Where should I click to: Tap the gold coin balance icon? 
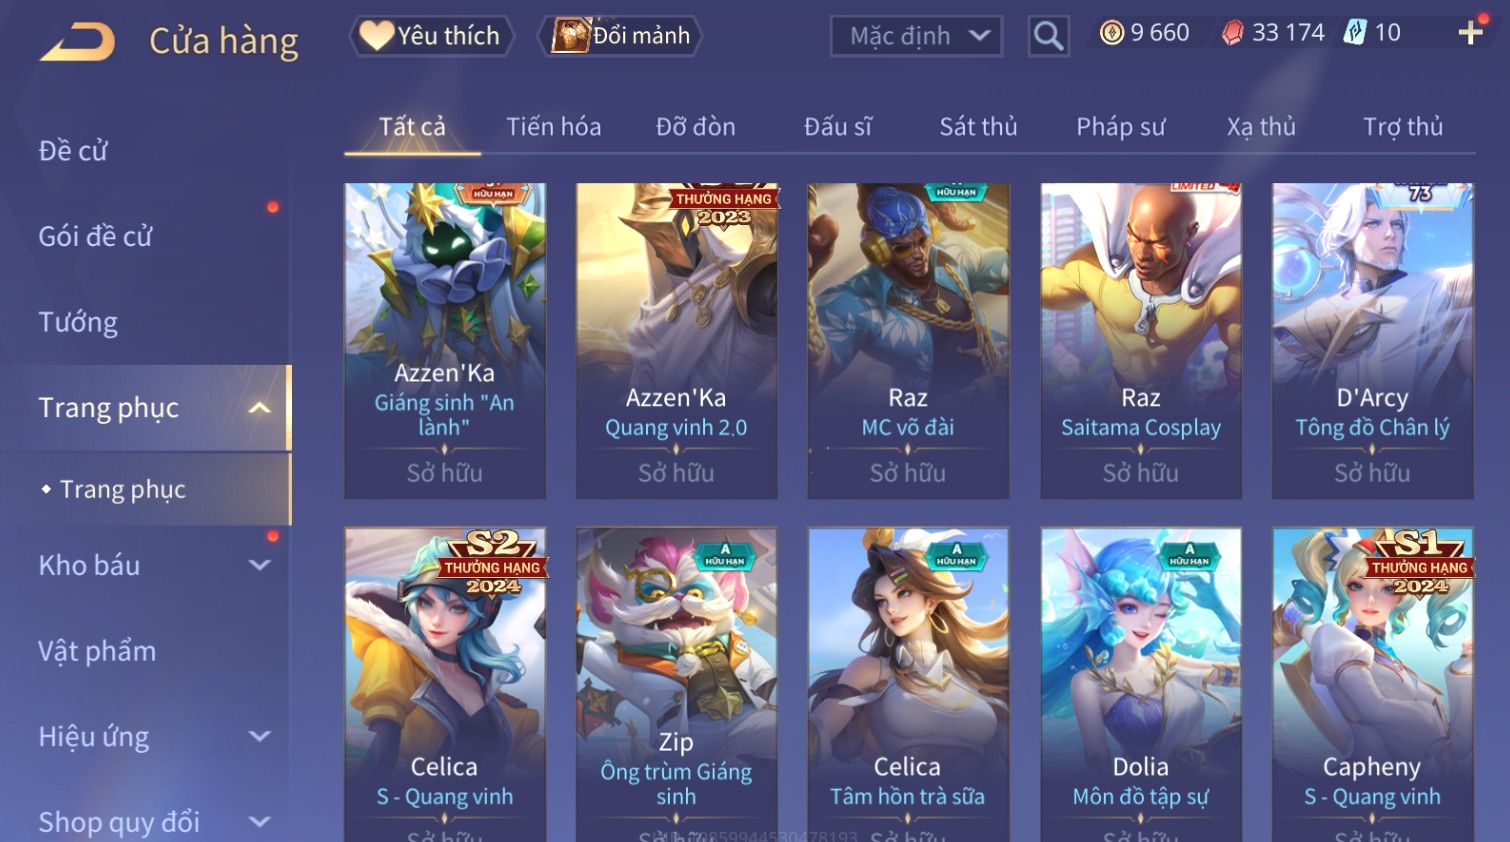pyautogui.click(x=1112, y=33)
